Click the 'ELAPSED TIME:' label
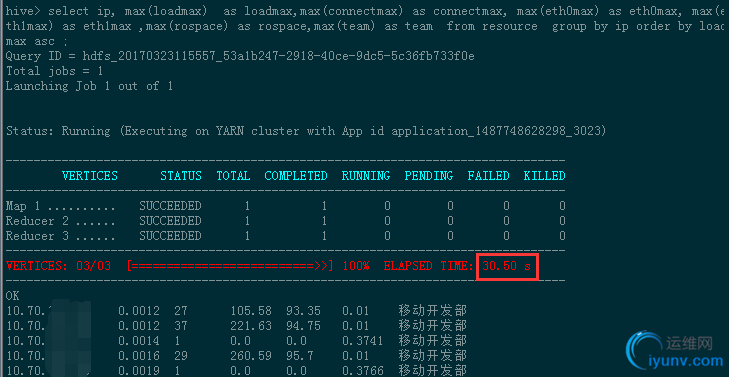The width and height of the screenshot is (729, 377). [429, 266]
